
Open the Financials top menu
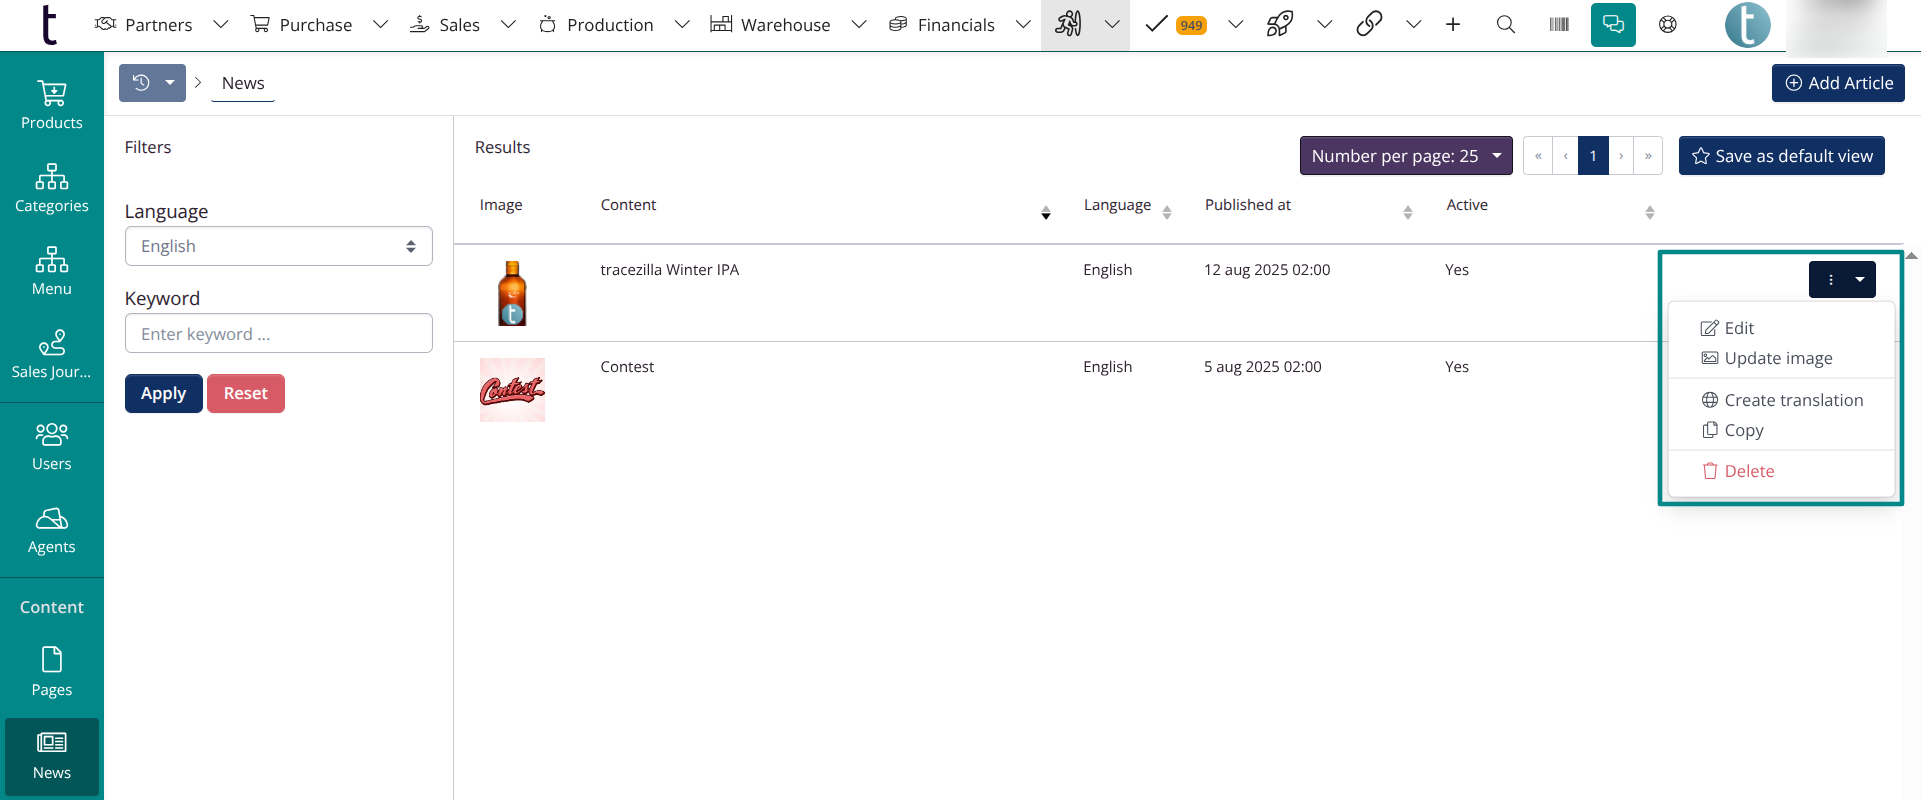click(942, 25)
